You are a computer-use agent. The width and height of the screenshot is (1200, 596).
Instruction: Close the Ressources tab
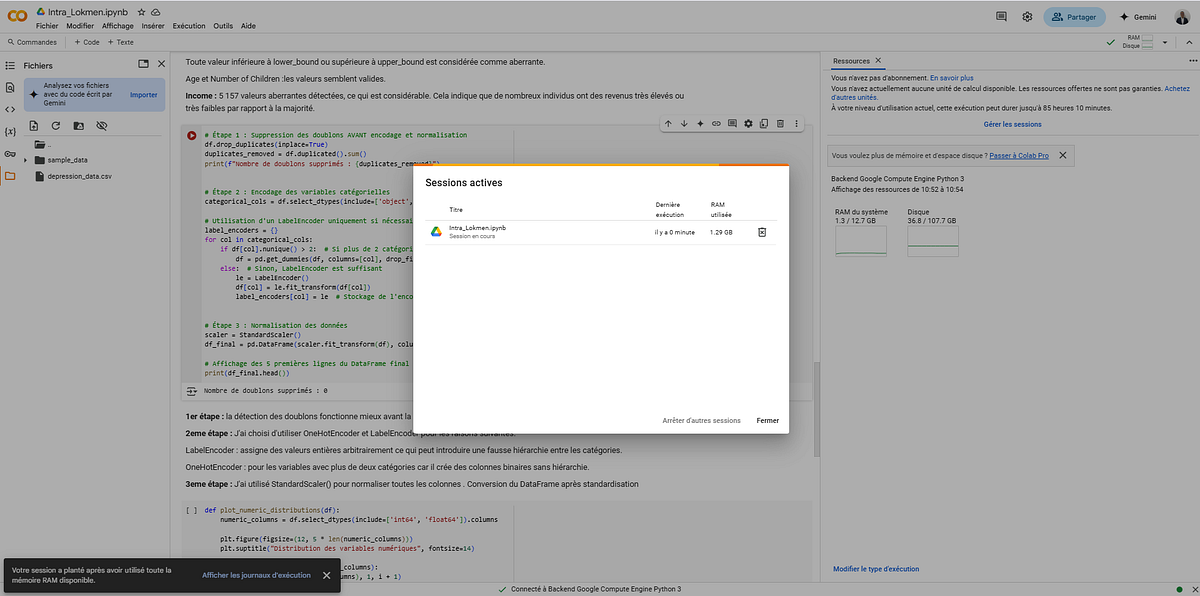877,61
